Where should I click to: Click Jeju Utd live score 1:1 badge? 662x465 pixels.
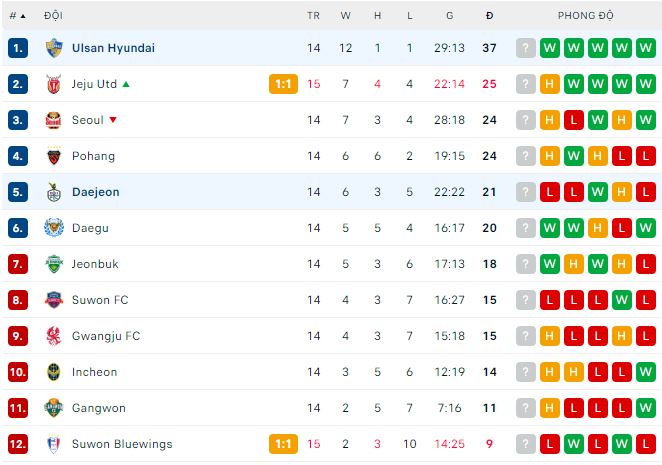pyautogui.click(x=283, y=84)
